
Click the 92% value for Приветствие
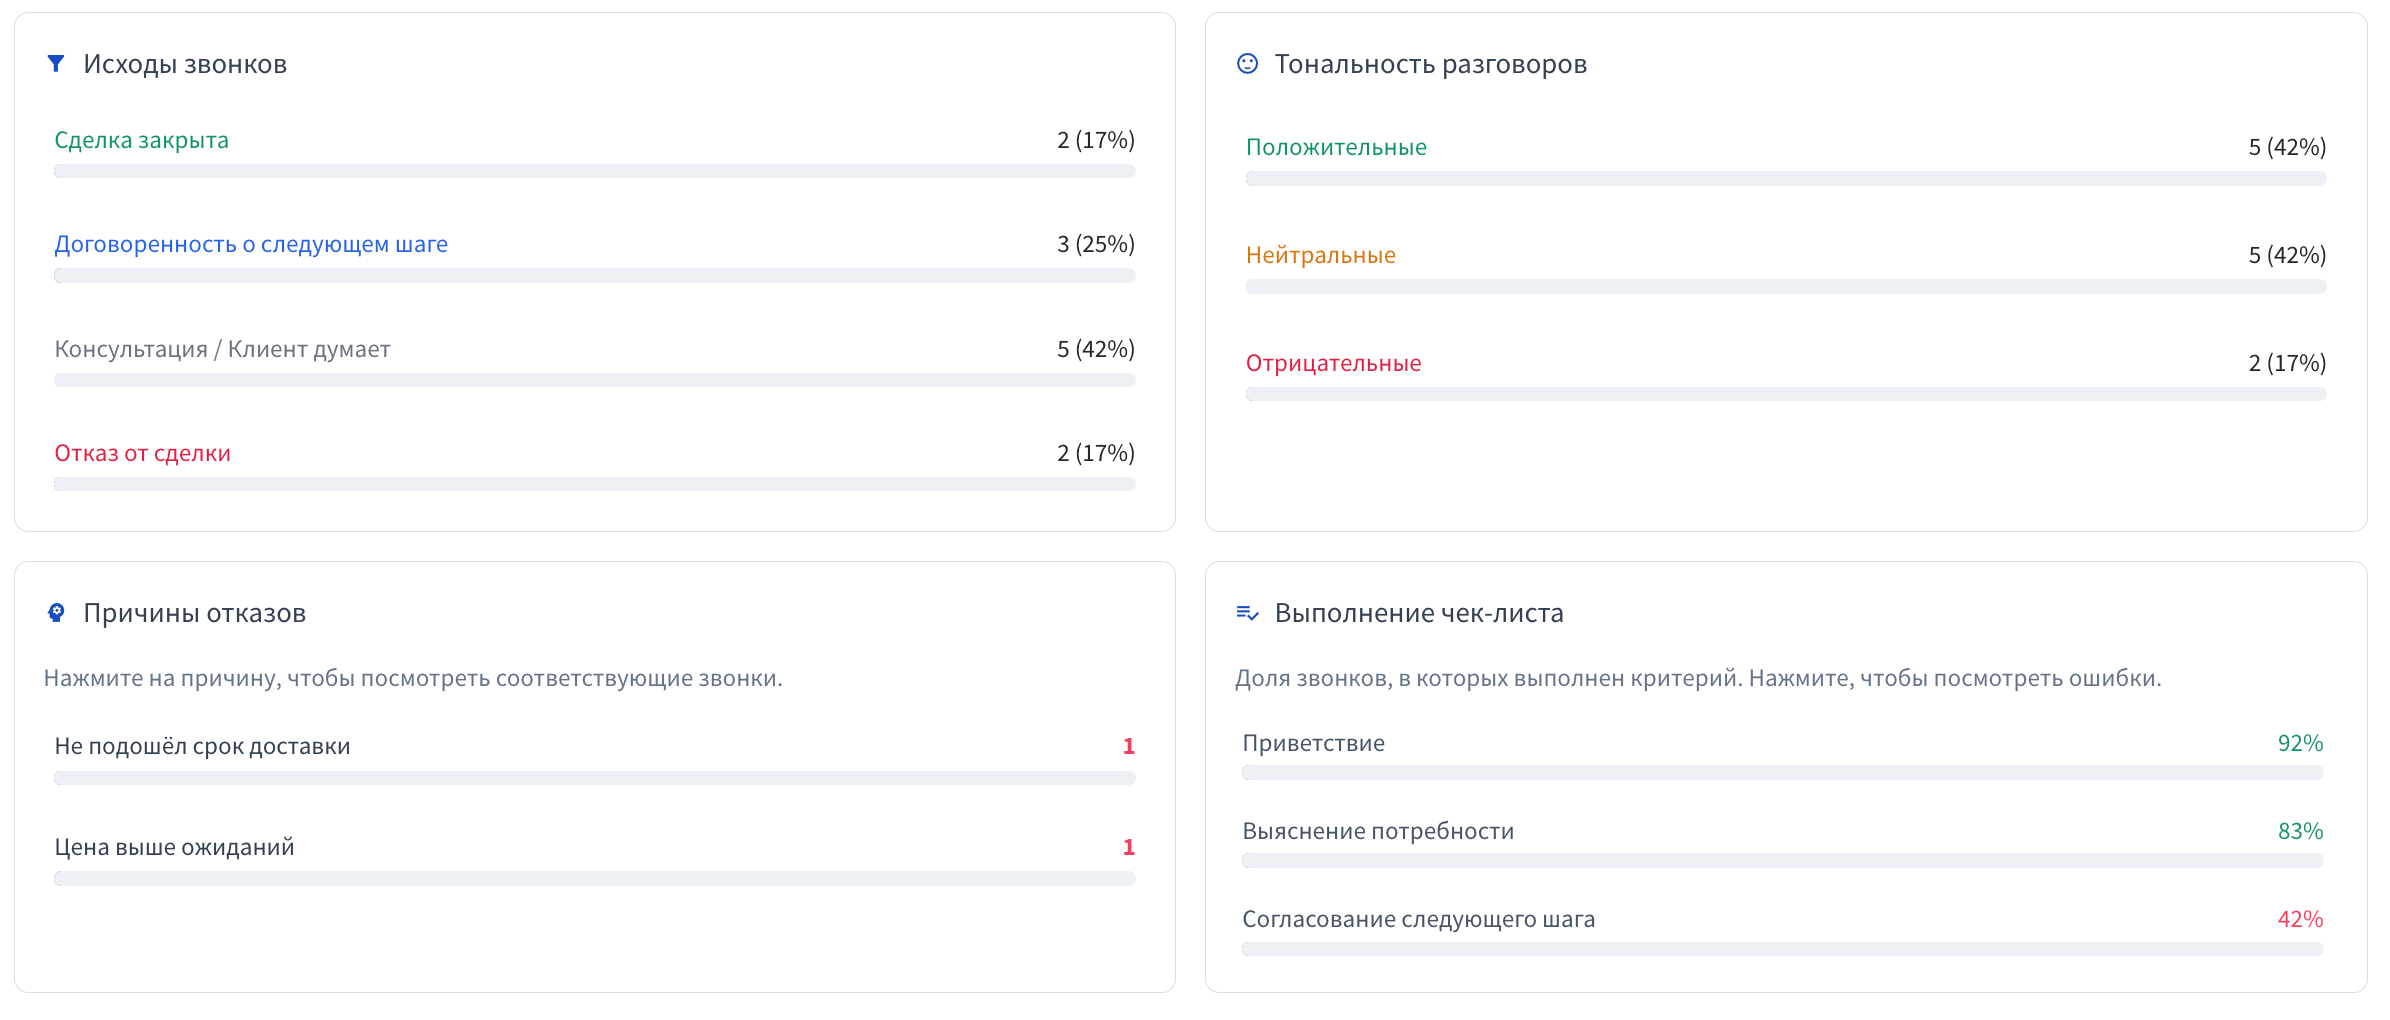tap(2300, 743)
